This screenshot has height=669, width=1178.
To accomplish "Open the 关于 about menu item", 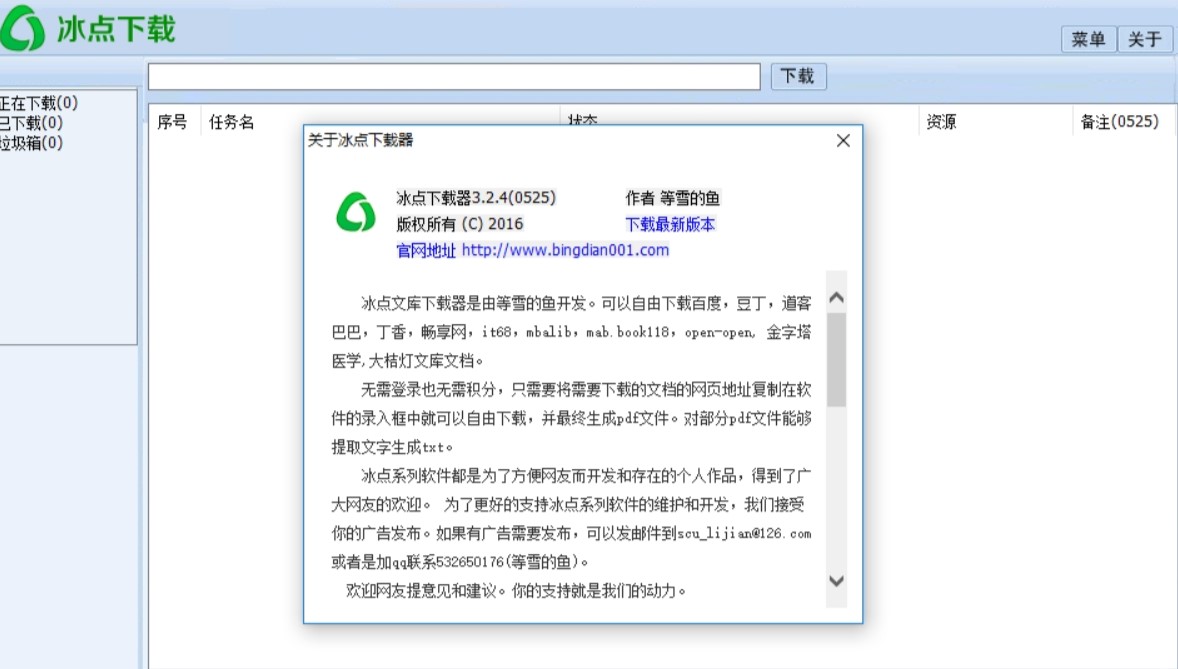I will pyautogui.click(x=1144, y=39).
